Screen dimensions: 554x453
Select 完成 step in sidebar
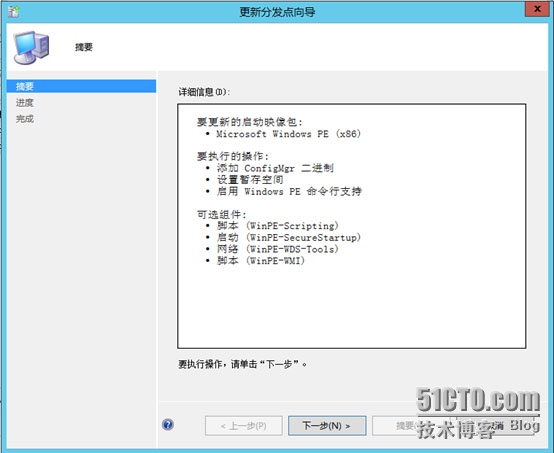click(25, 119)
